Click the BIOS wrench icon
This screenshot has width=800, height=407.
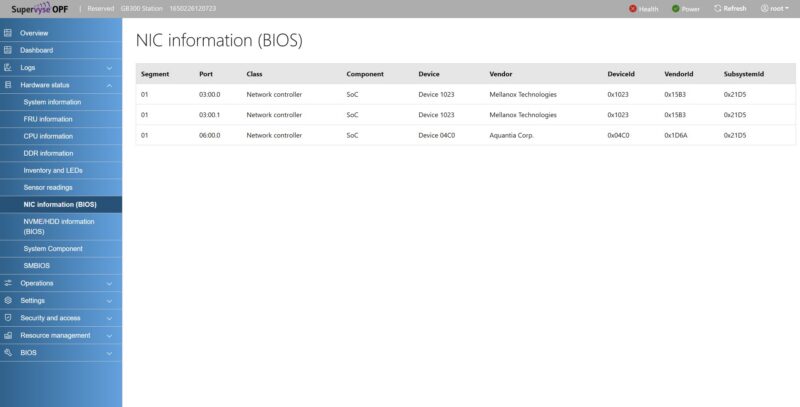8,352
